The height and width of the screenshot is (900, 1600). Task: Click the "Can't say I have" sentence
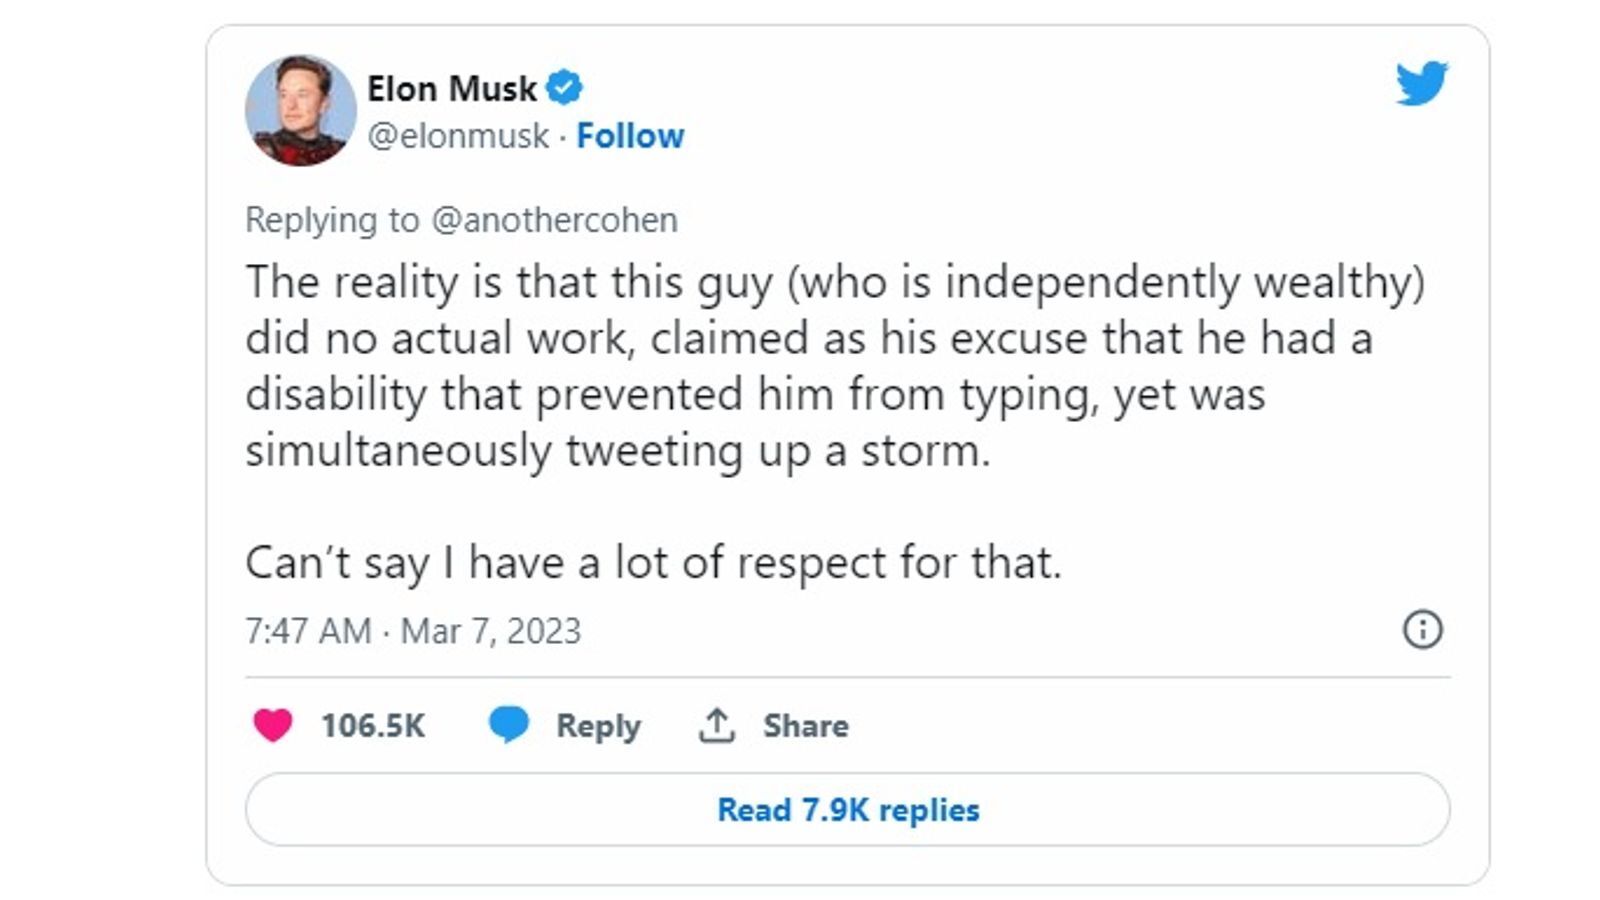652,563
